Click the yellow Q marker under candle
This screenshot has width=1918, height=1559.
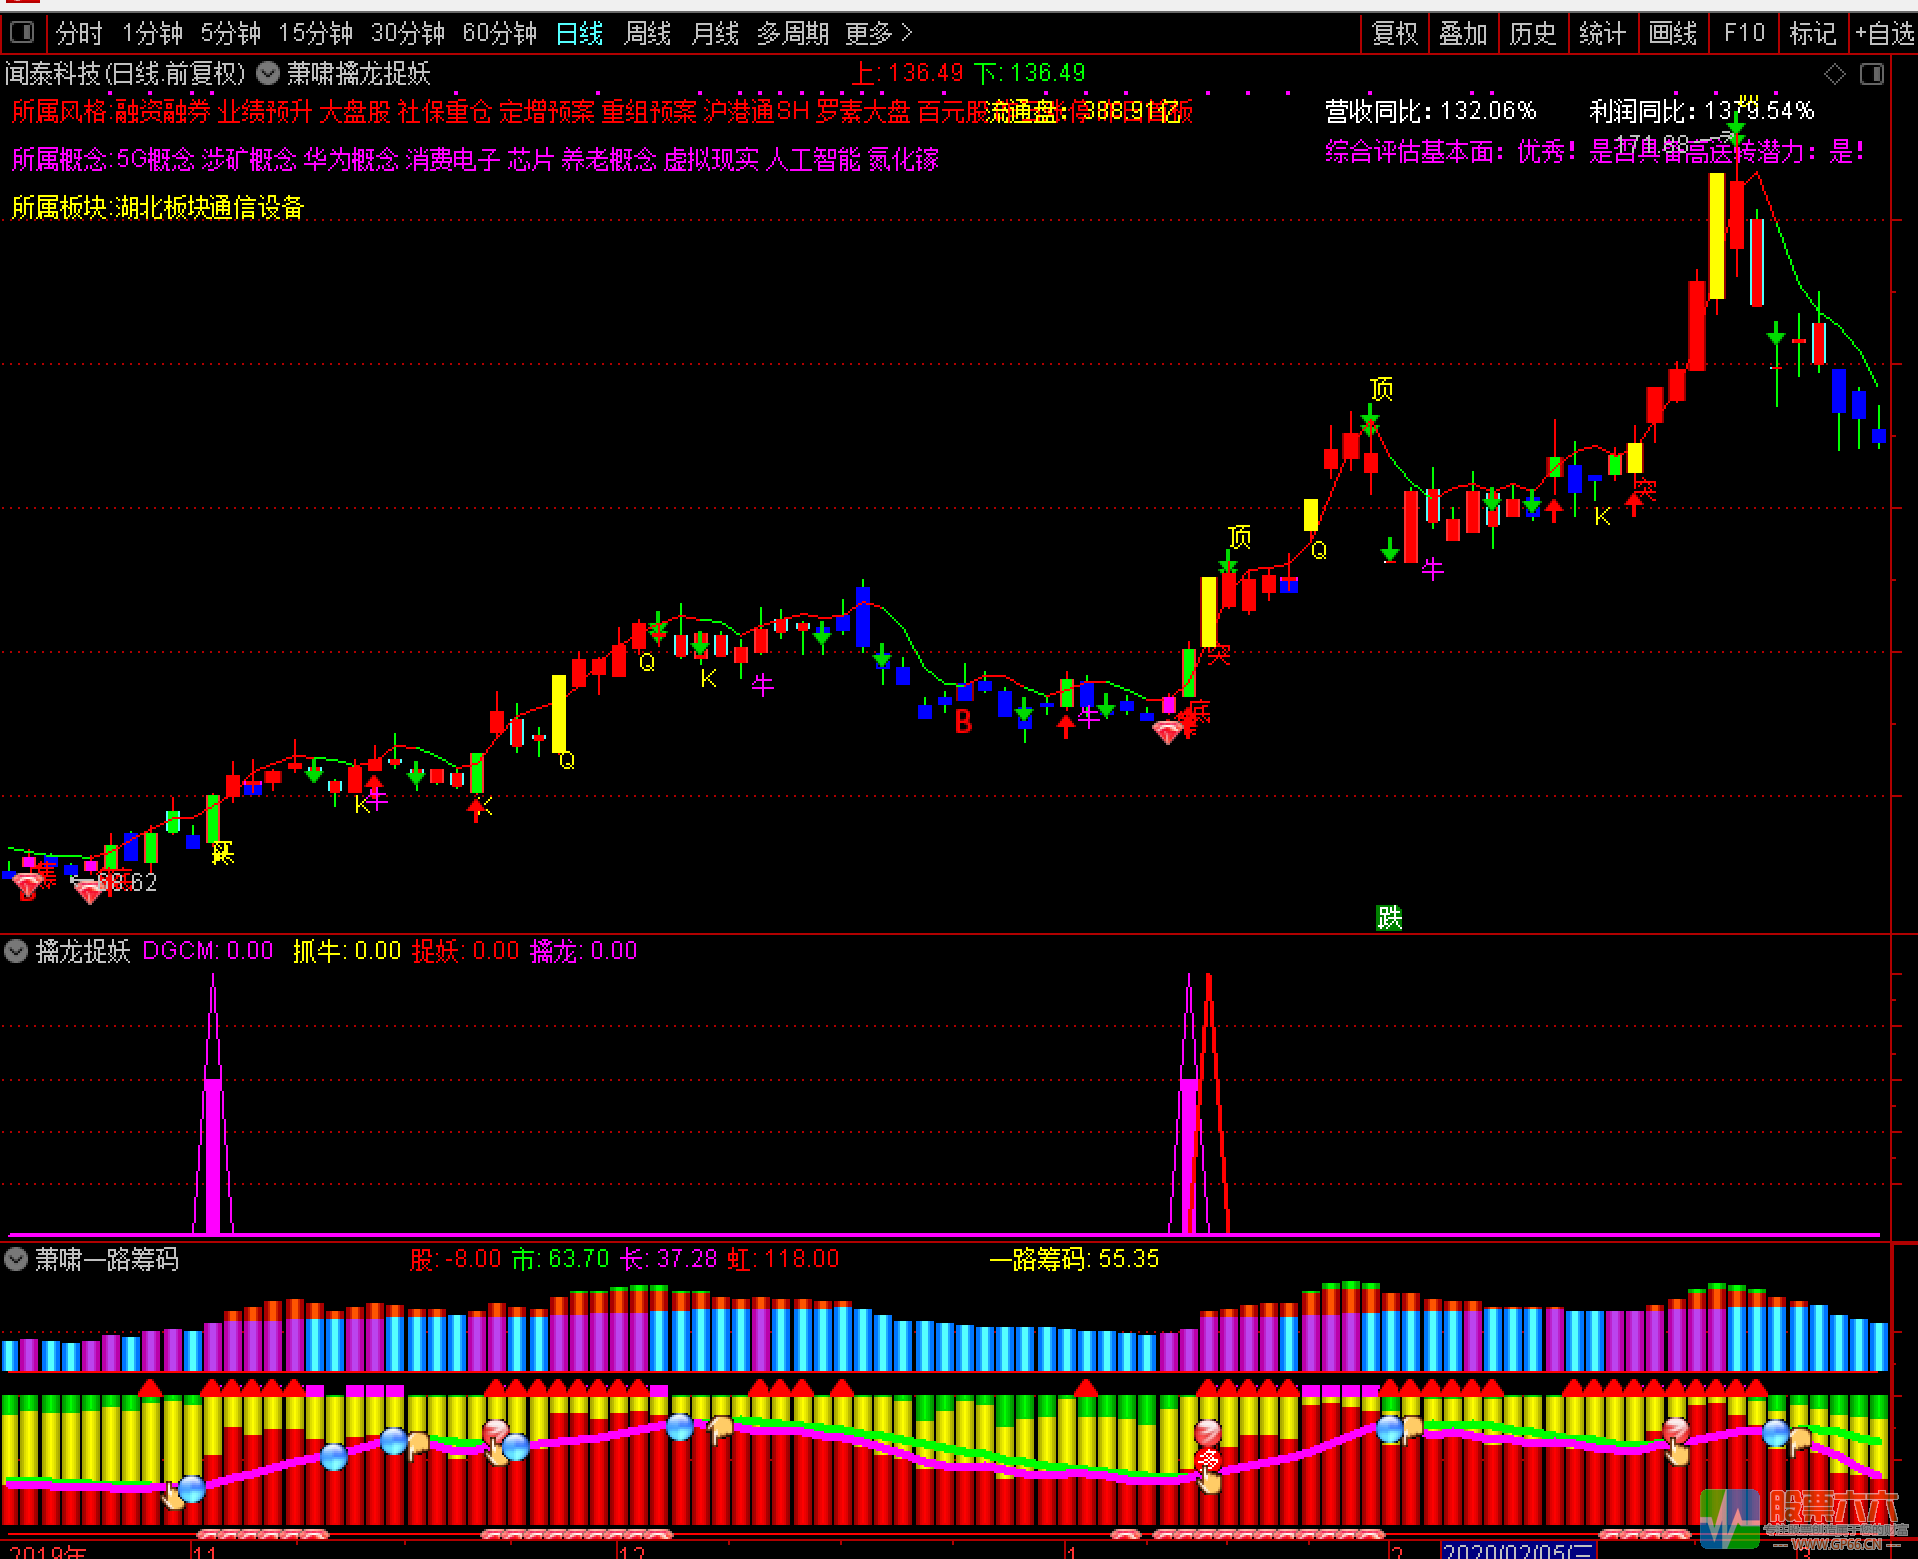point(567,761)
